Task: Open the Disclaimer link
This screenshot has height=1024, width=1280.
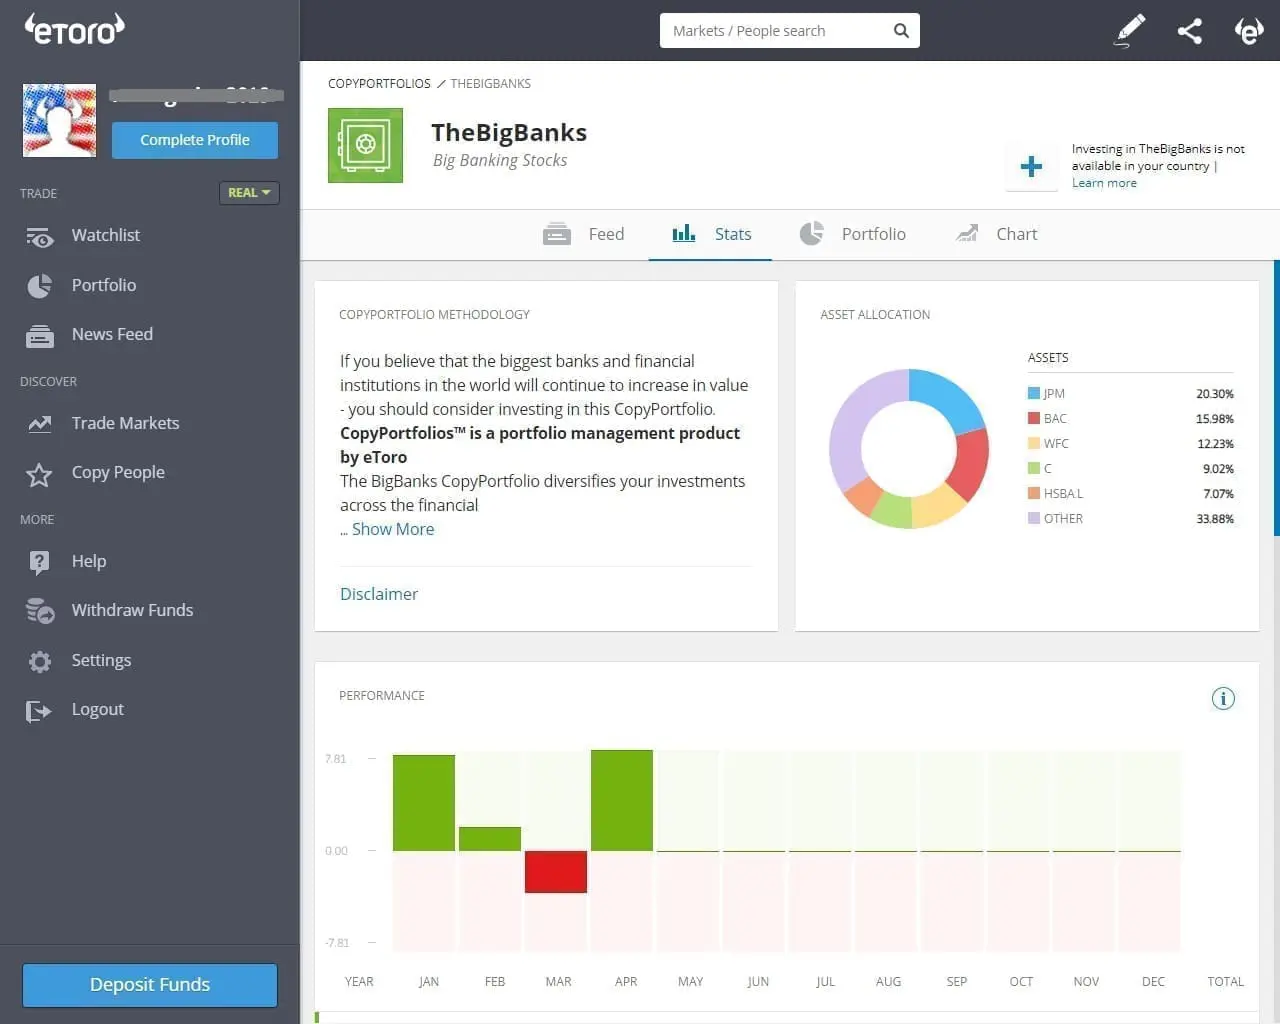Action: 379,593
